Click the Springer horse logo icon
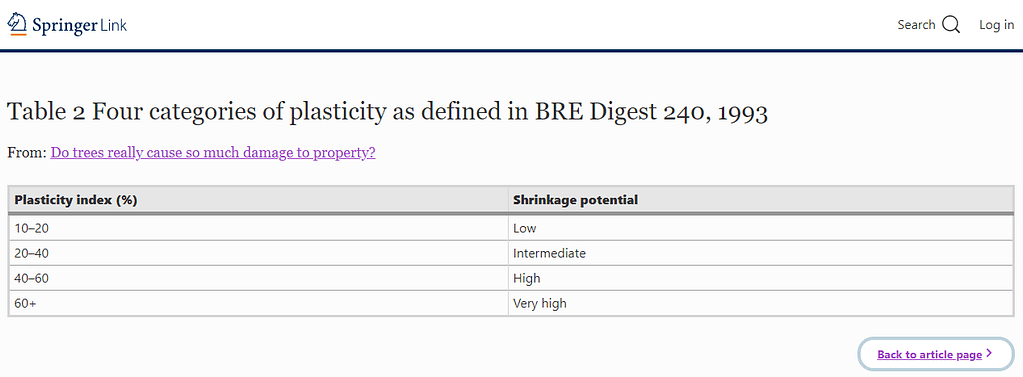The height and width of the screenshot is (377, 1023). 17,24
